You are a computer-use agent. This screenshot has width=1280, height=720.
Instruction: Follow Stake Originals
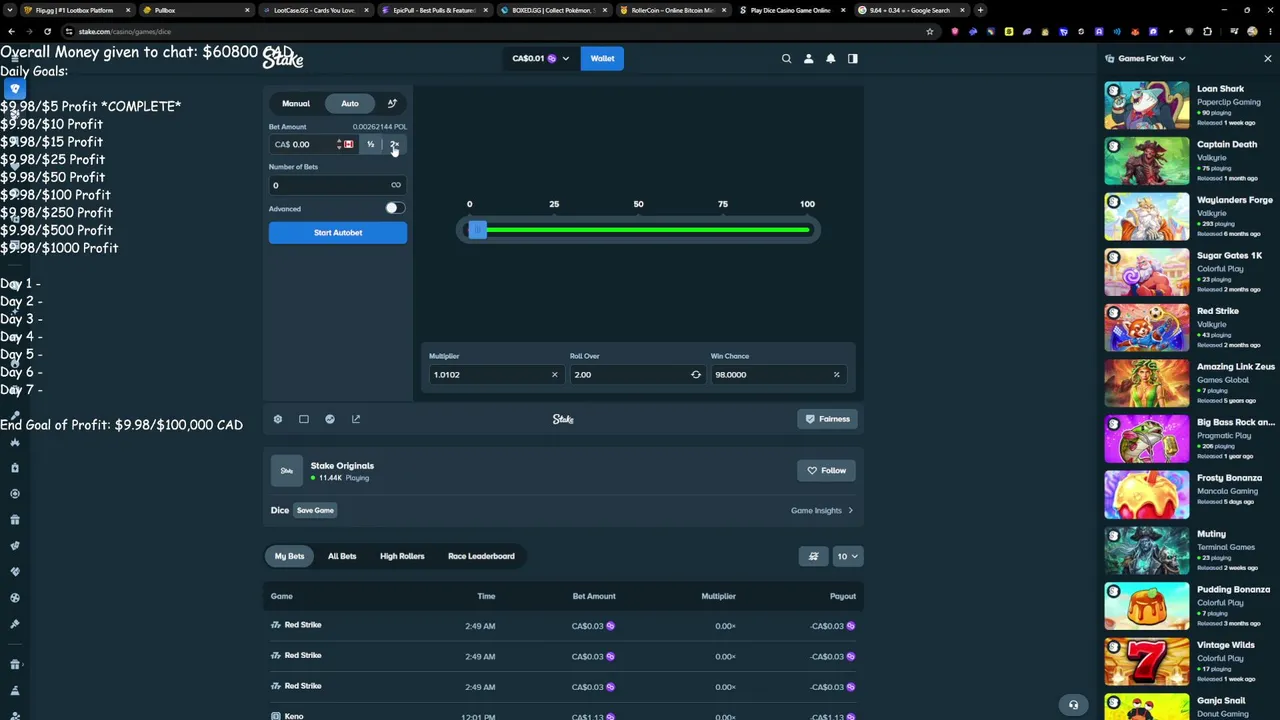click(x=827, y=470)
